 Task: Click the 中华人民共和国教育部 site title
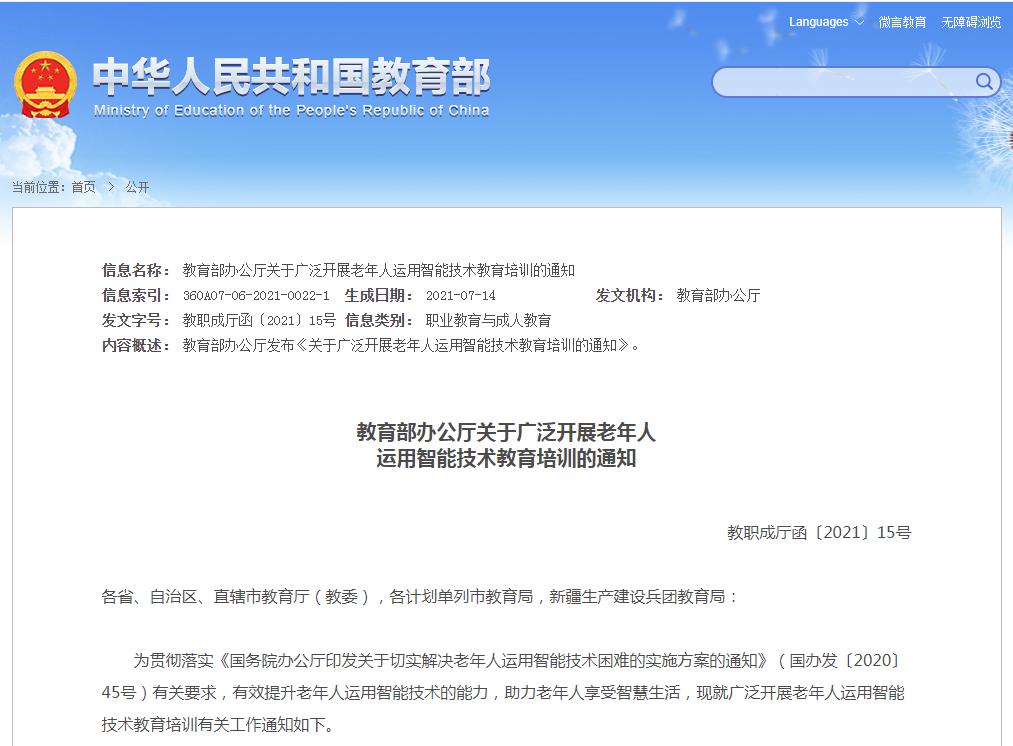(291, 77)
